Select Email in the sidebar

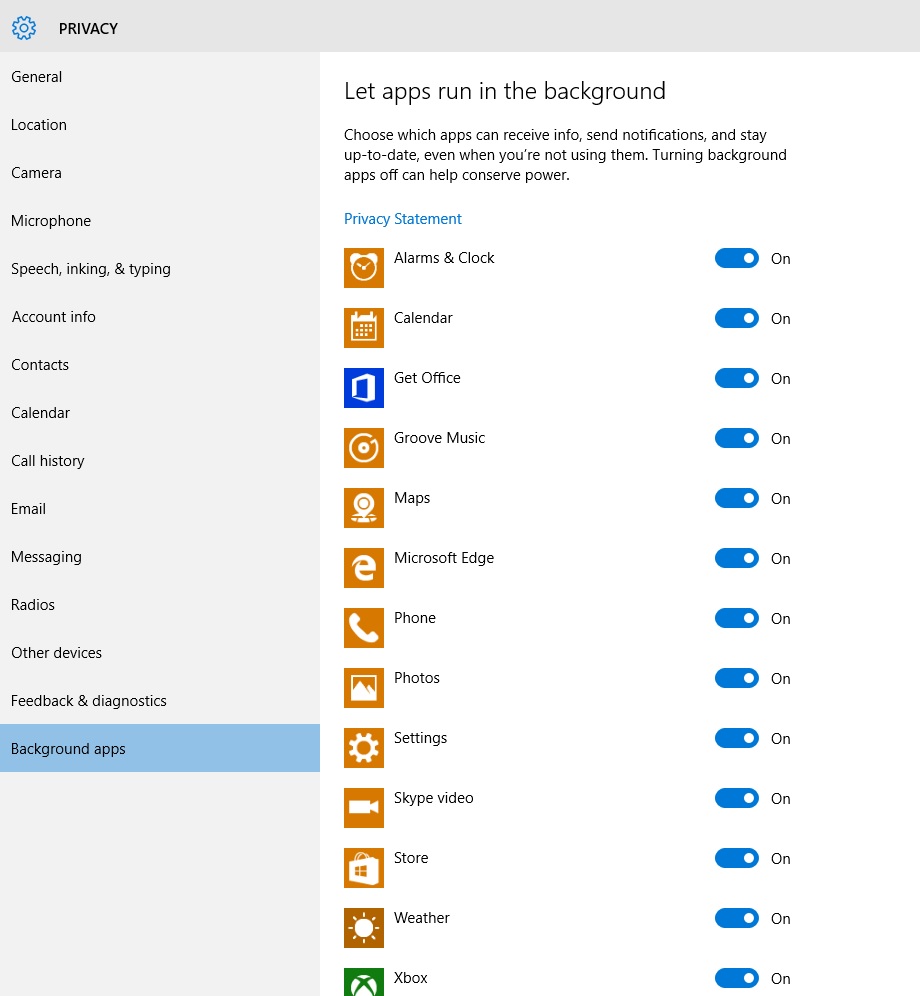(x=159, y=509)
